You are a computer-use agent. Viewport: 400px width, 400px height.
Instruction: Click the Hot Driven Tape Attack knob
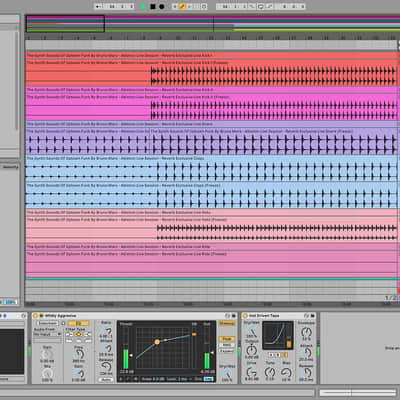tap(306, 352)
